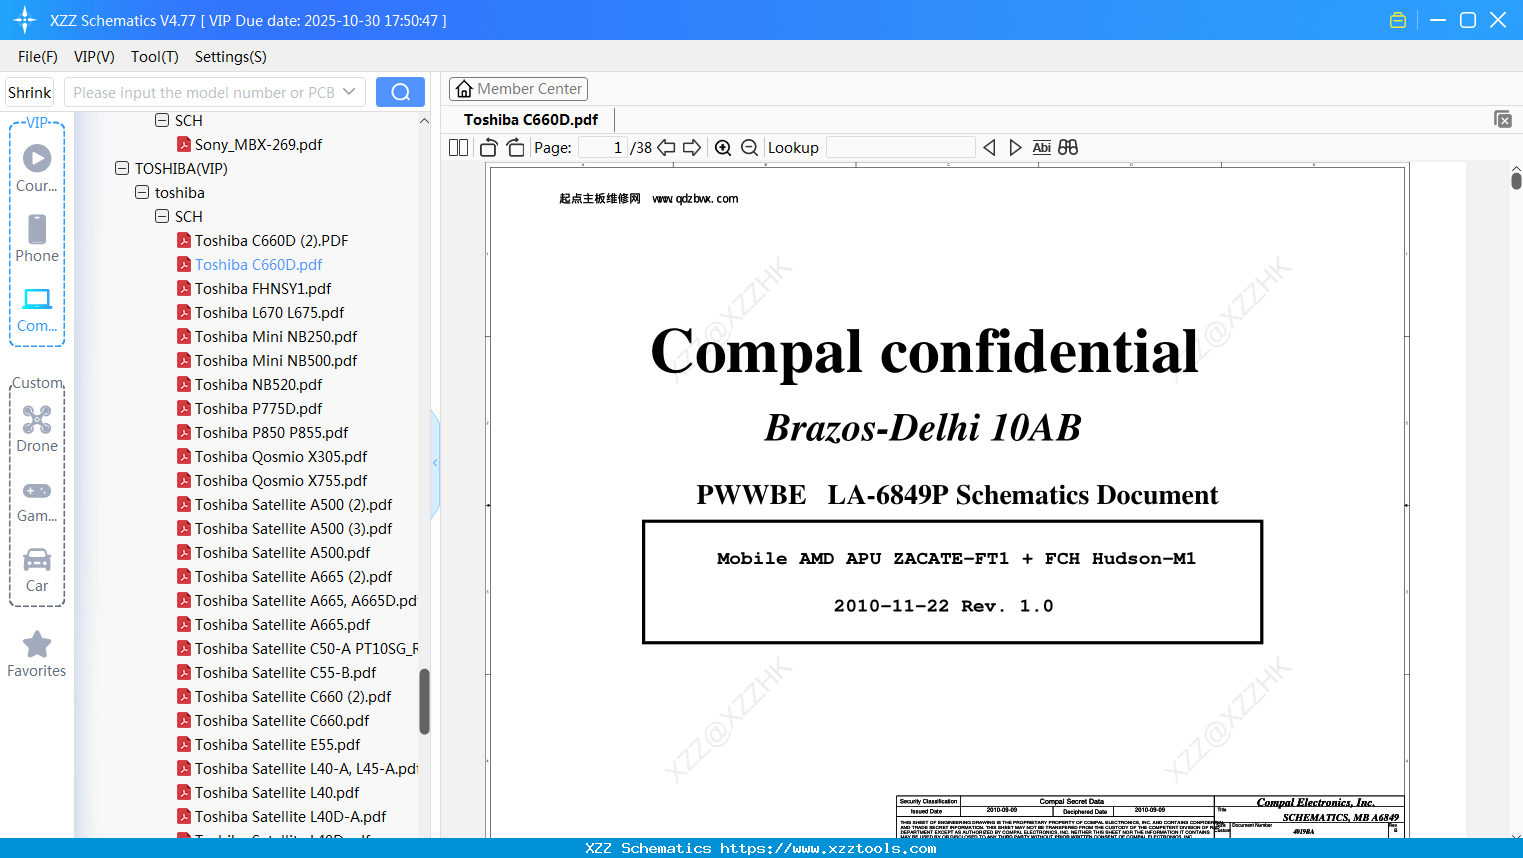The width and height of the screenshot is (1523, 858).
Task: Select Toshiba C660D.pdf in the tree
Action: click(x=258, y=265)
